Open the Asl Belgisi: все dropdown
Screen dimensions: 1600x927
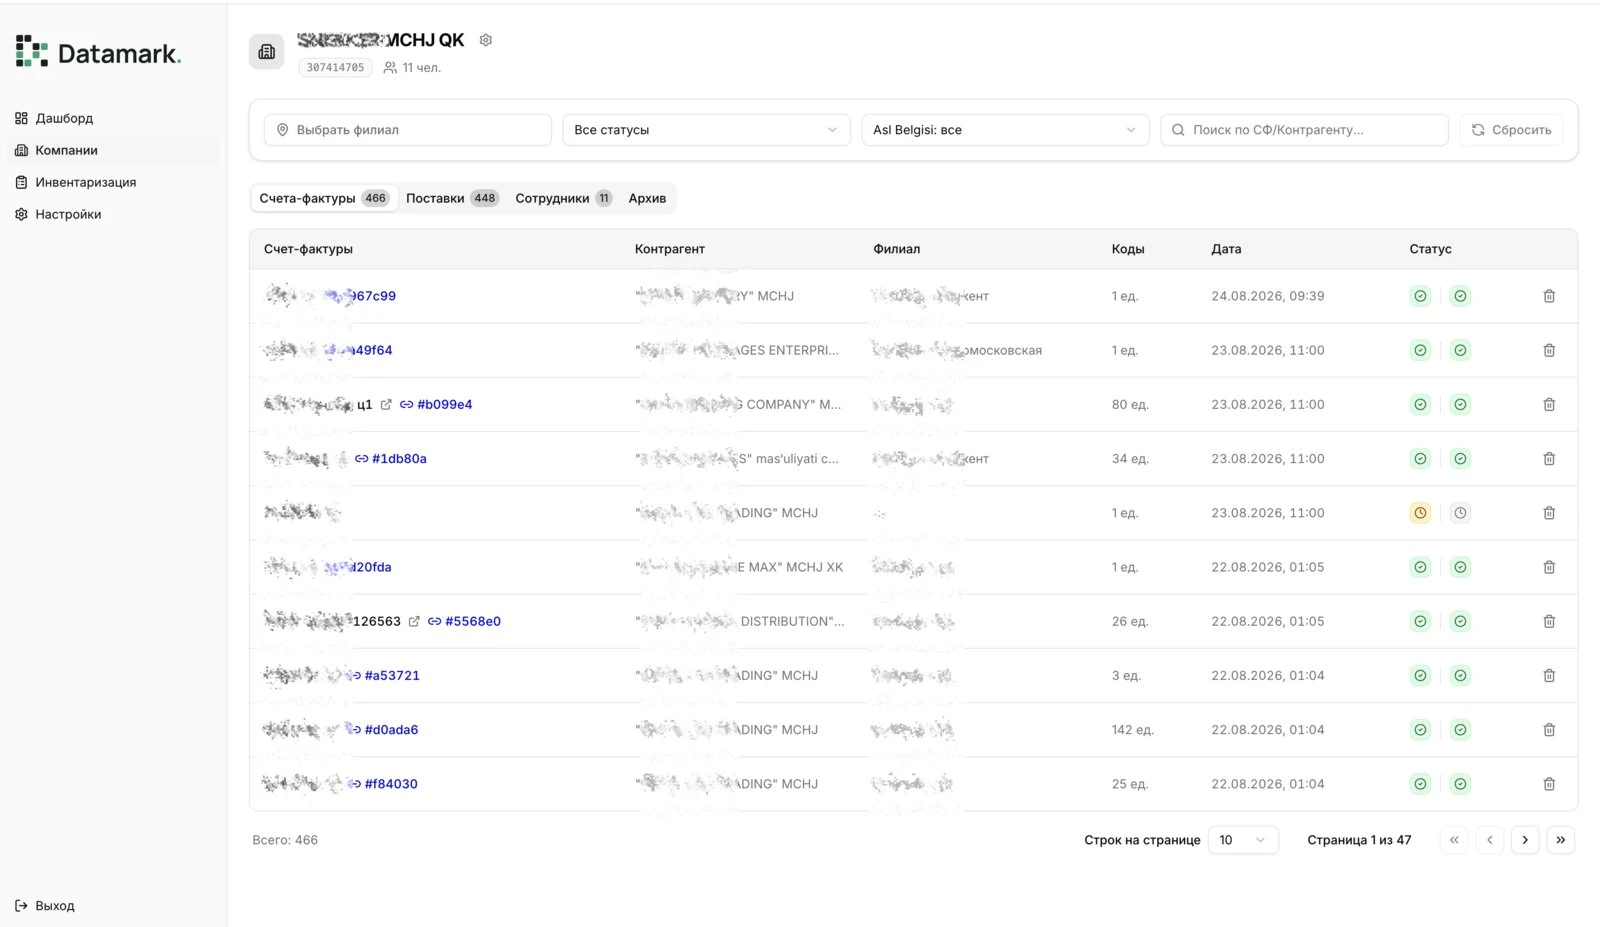tap(1005, 130)
